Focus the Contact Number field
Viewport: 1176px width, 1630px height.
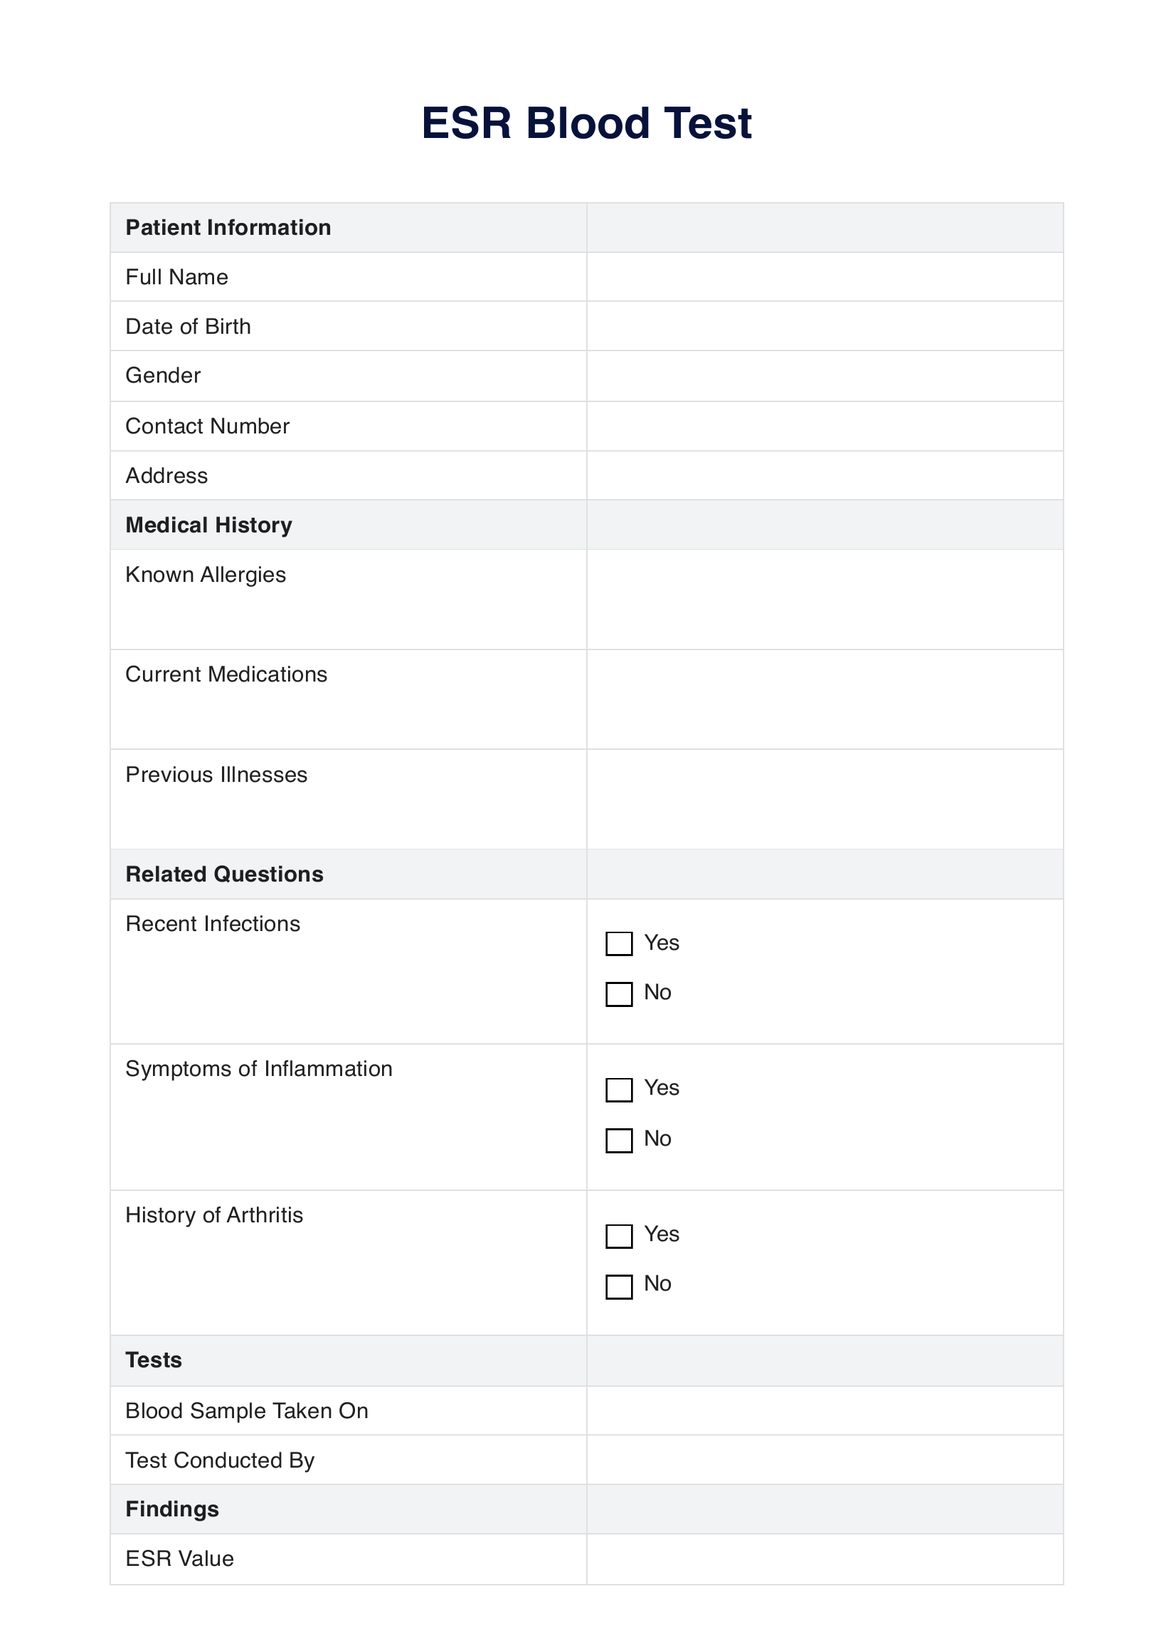[824, 426]
